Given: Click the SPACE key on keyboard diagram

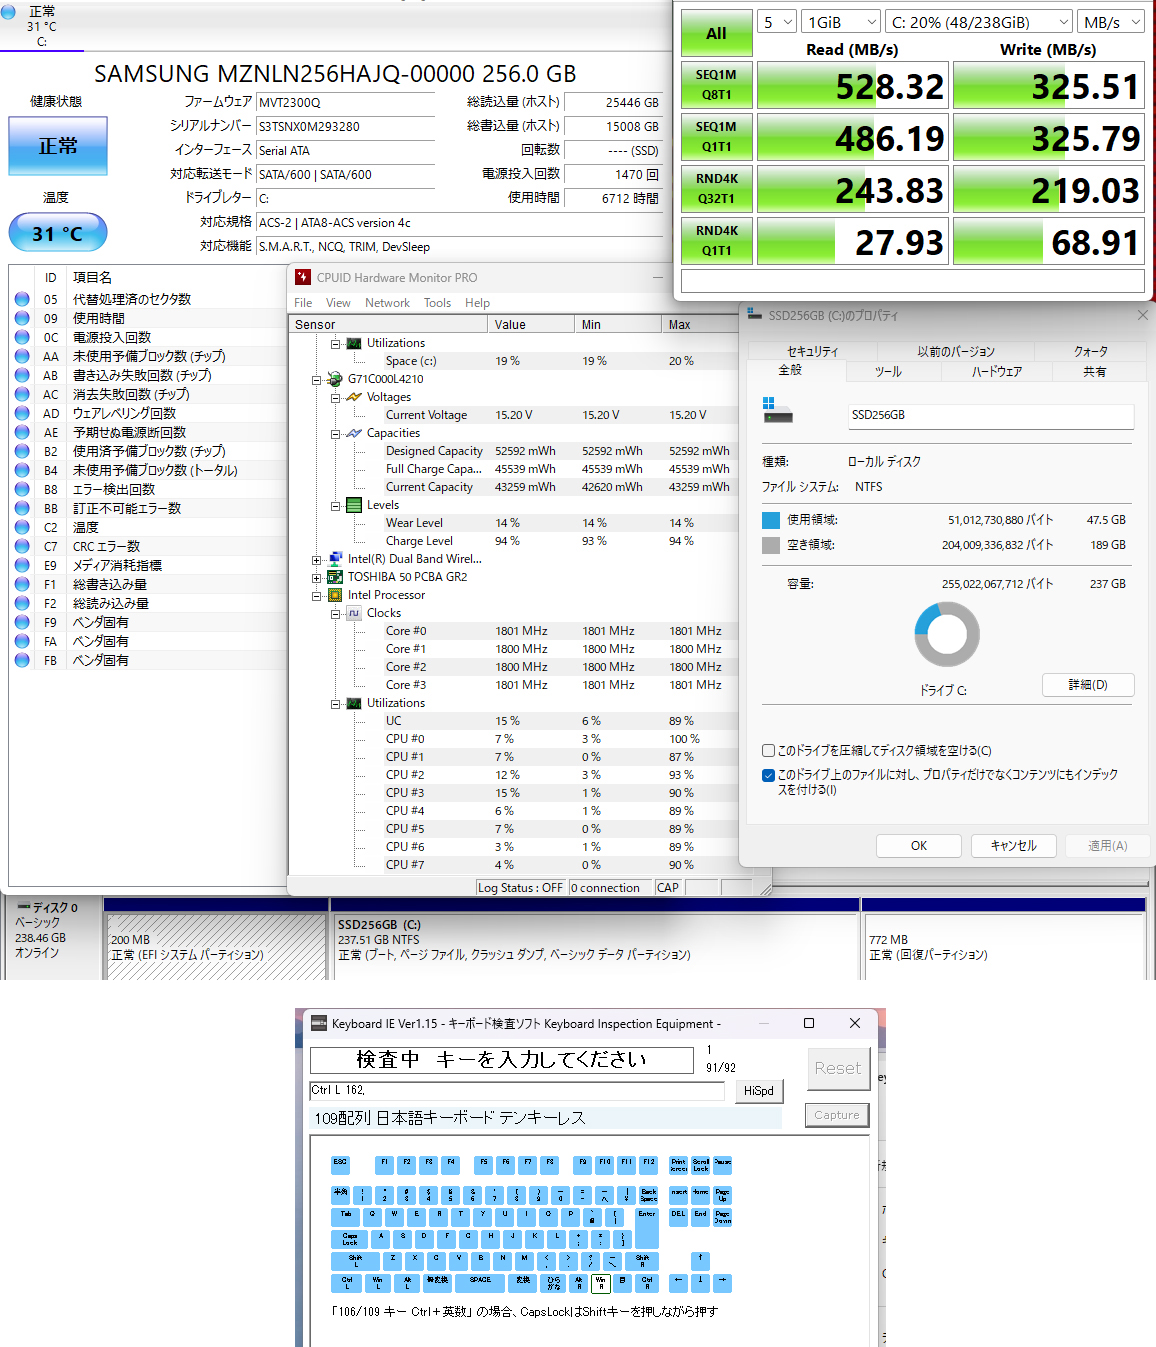Looking at the screenshot, I should coord(480,1282).
